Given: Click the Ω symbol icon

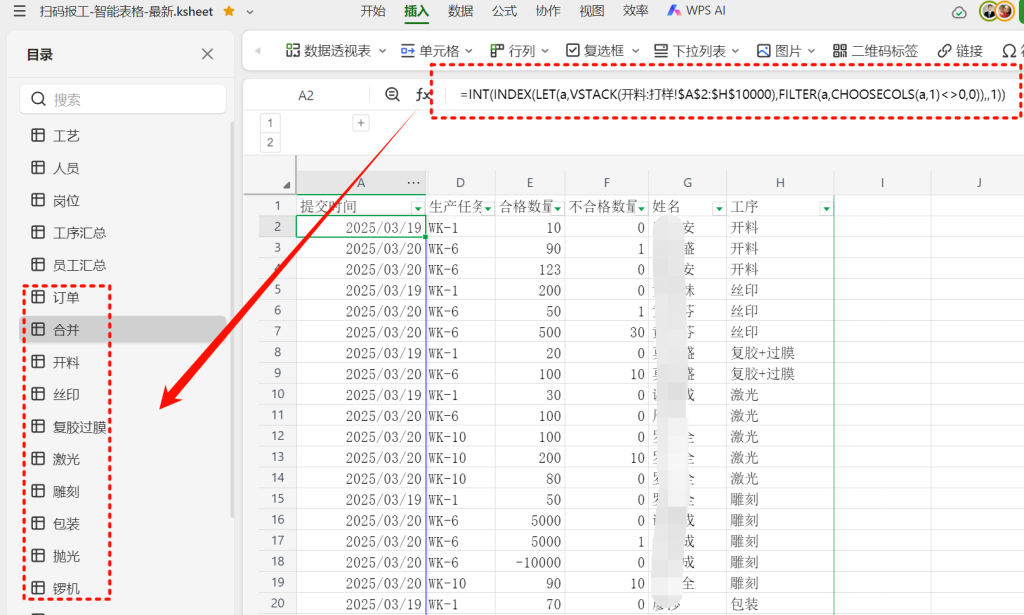Looking at the screenshot, I should (x=1010, y=50).
